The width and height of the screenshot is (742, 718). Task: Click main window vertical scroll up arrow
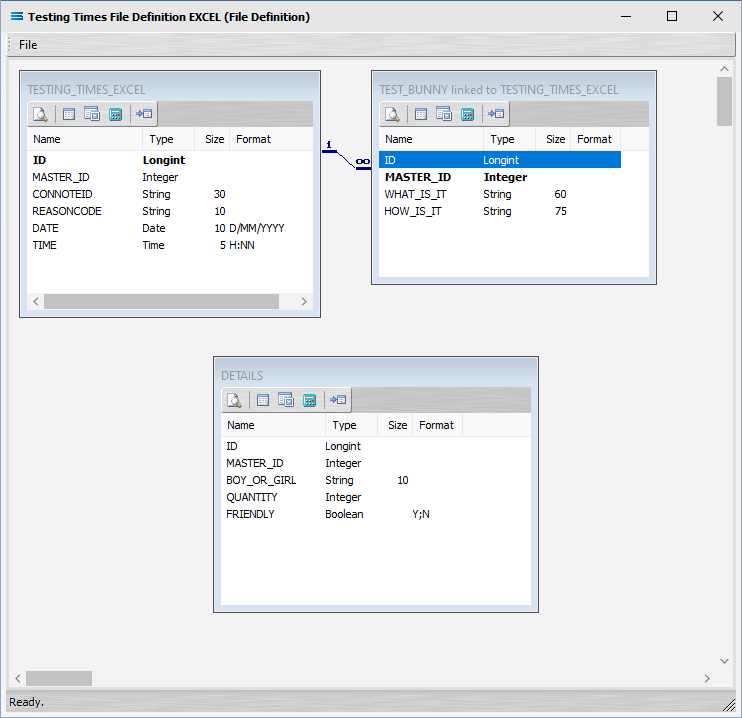[x=724, y=69]
